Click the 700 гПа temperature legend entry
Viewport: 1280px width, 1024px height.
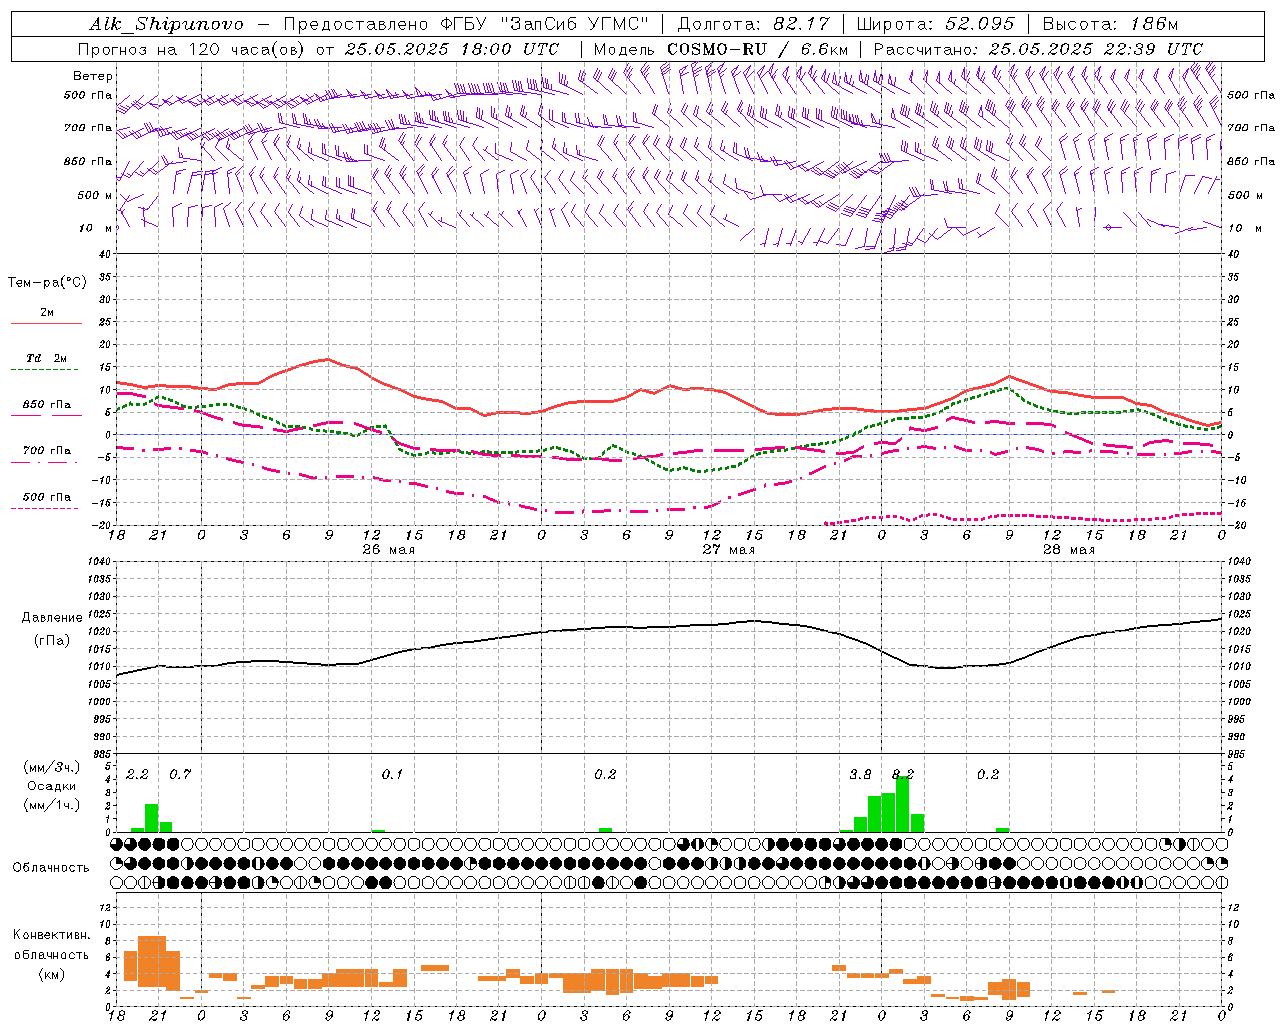pyautogui.click(x=47, y=450)
